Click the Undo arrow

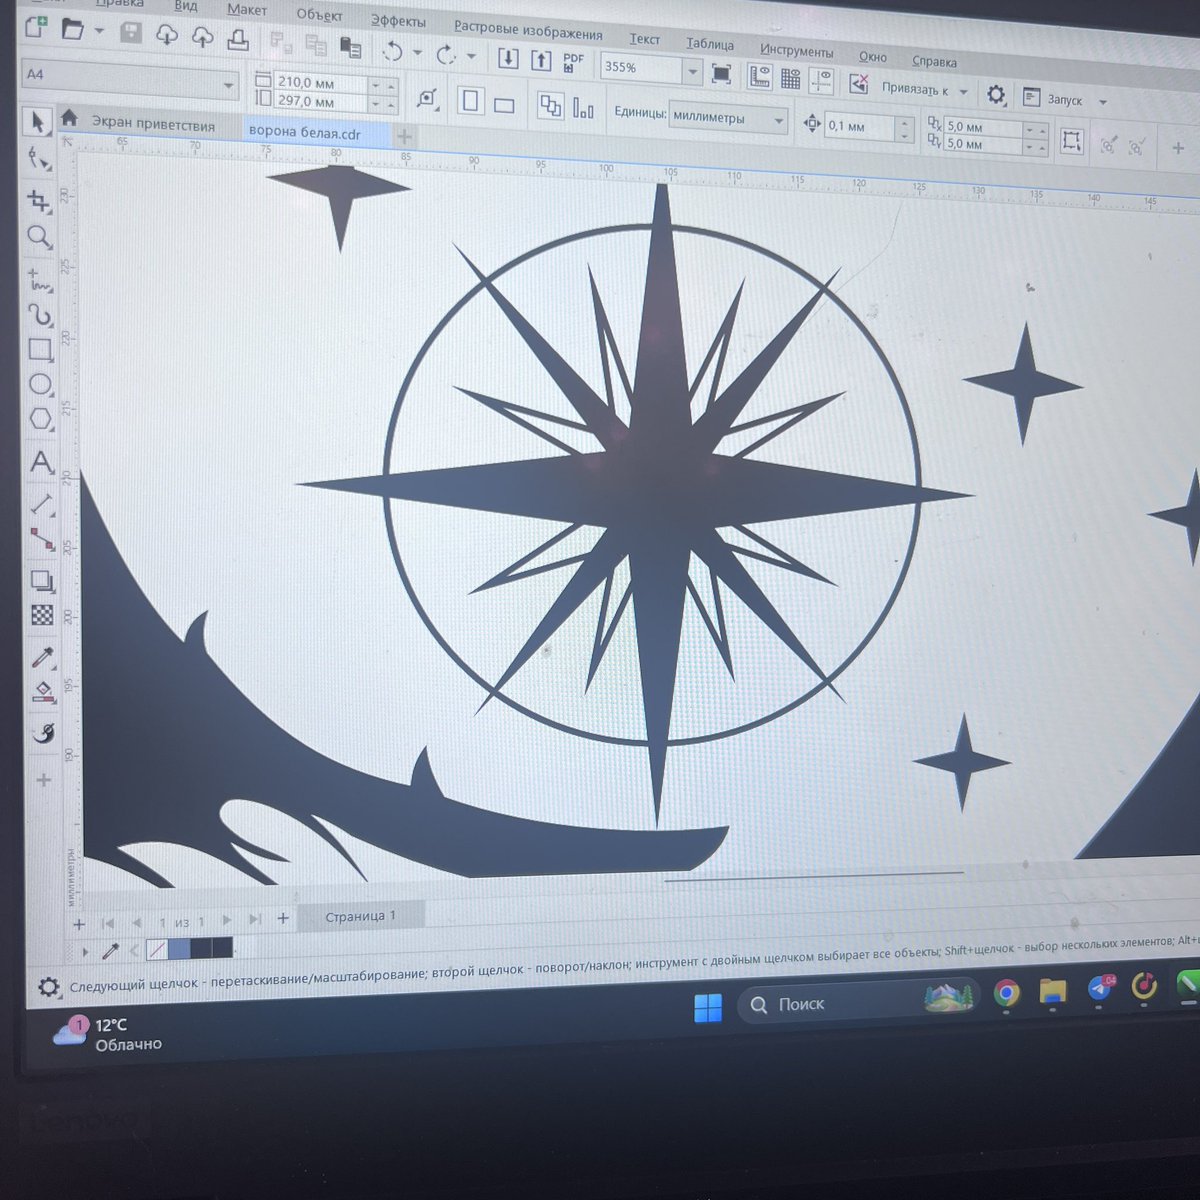pos(393,51)
